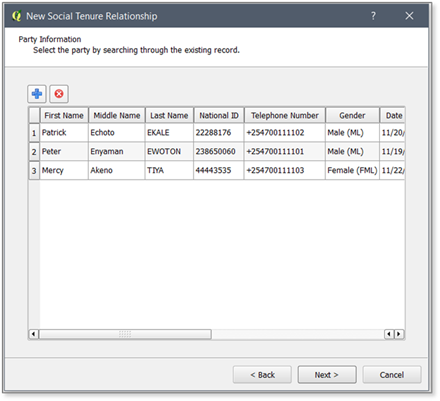Select row 2 header for Peter
Viewport: 440px width, 401px height.
tap(34, 152)
